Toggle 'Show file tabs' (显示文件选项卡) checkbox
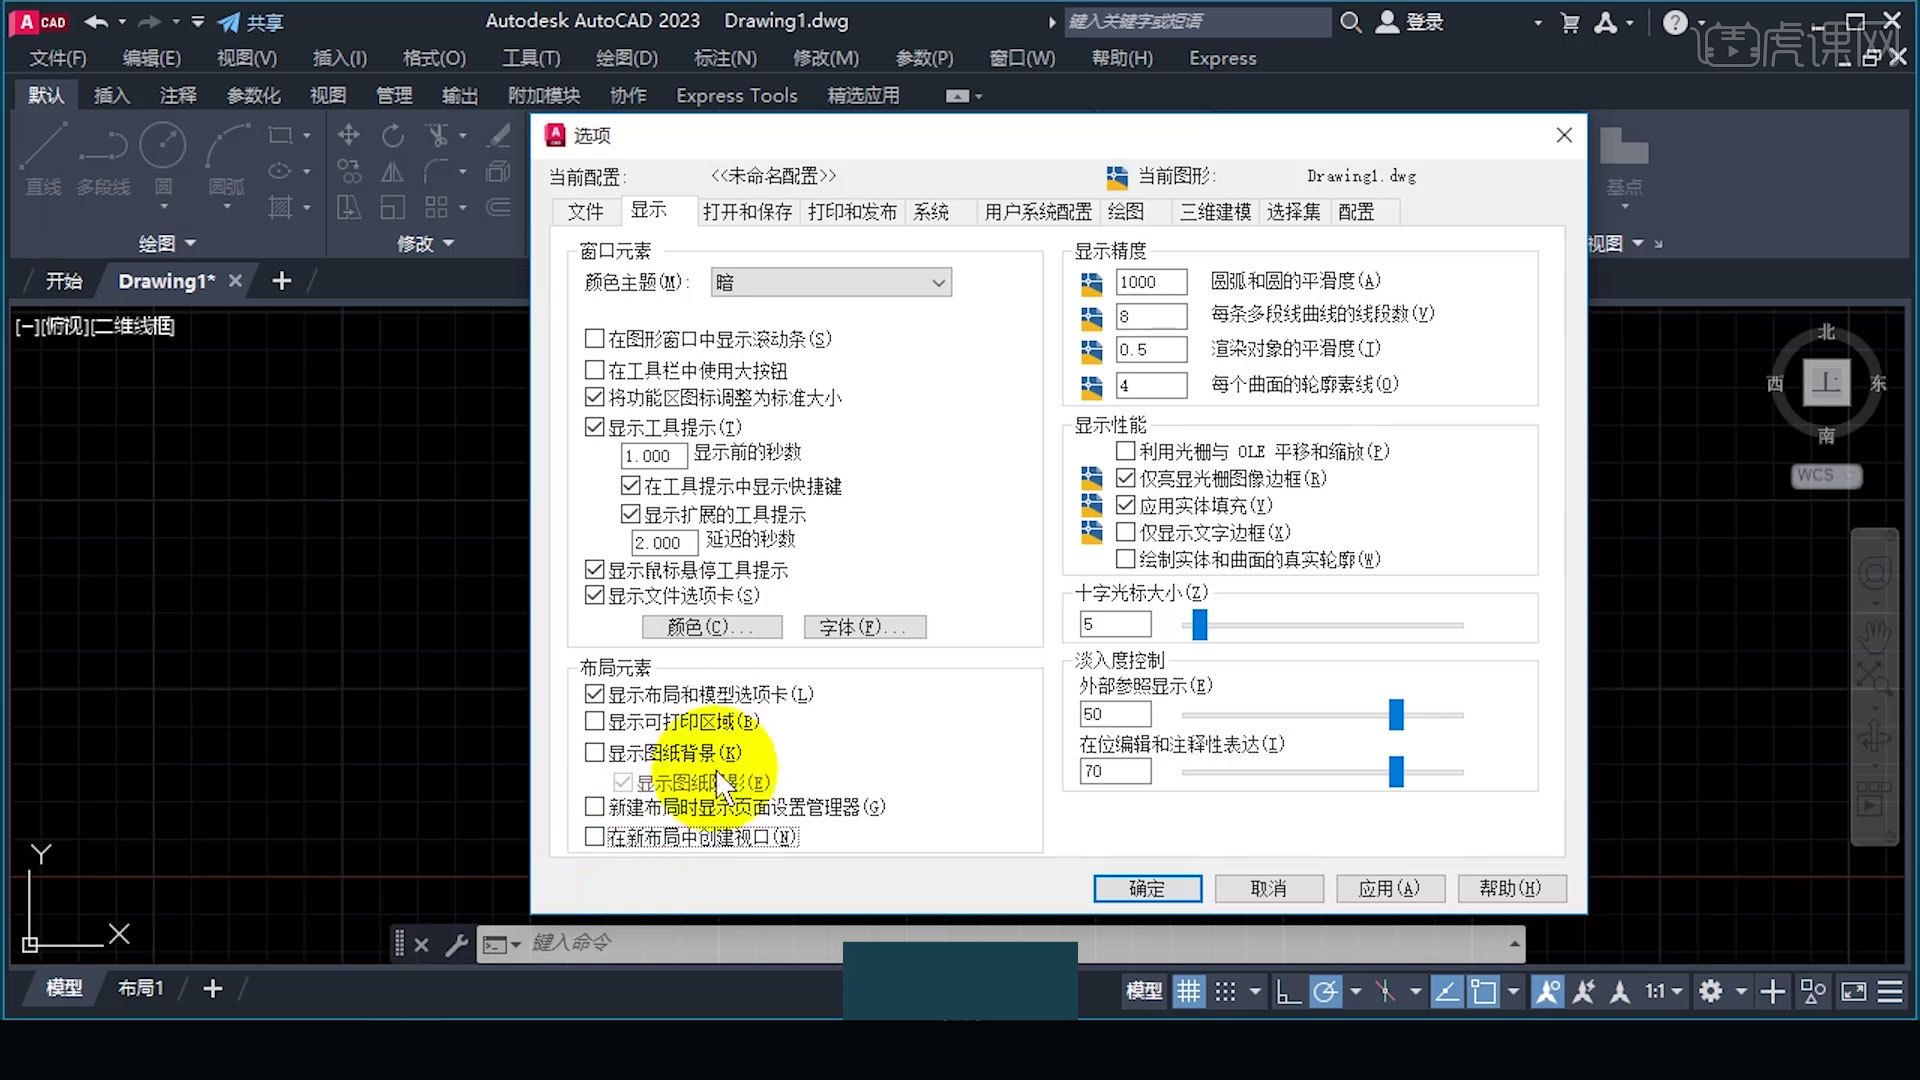This screenshot has height=1080, width=1920. pyautogui.click(x=594, y=595)
